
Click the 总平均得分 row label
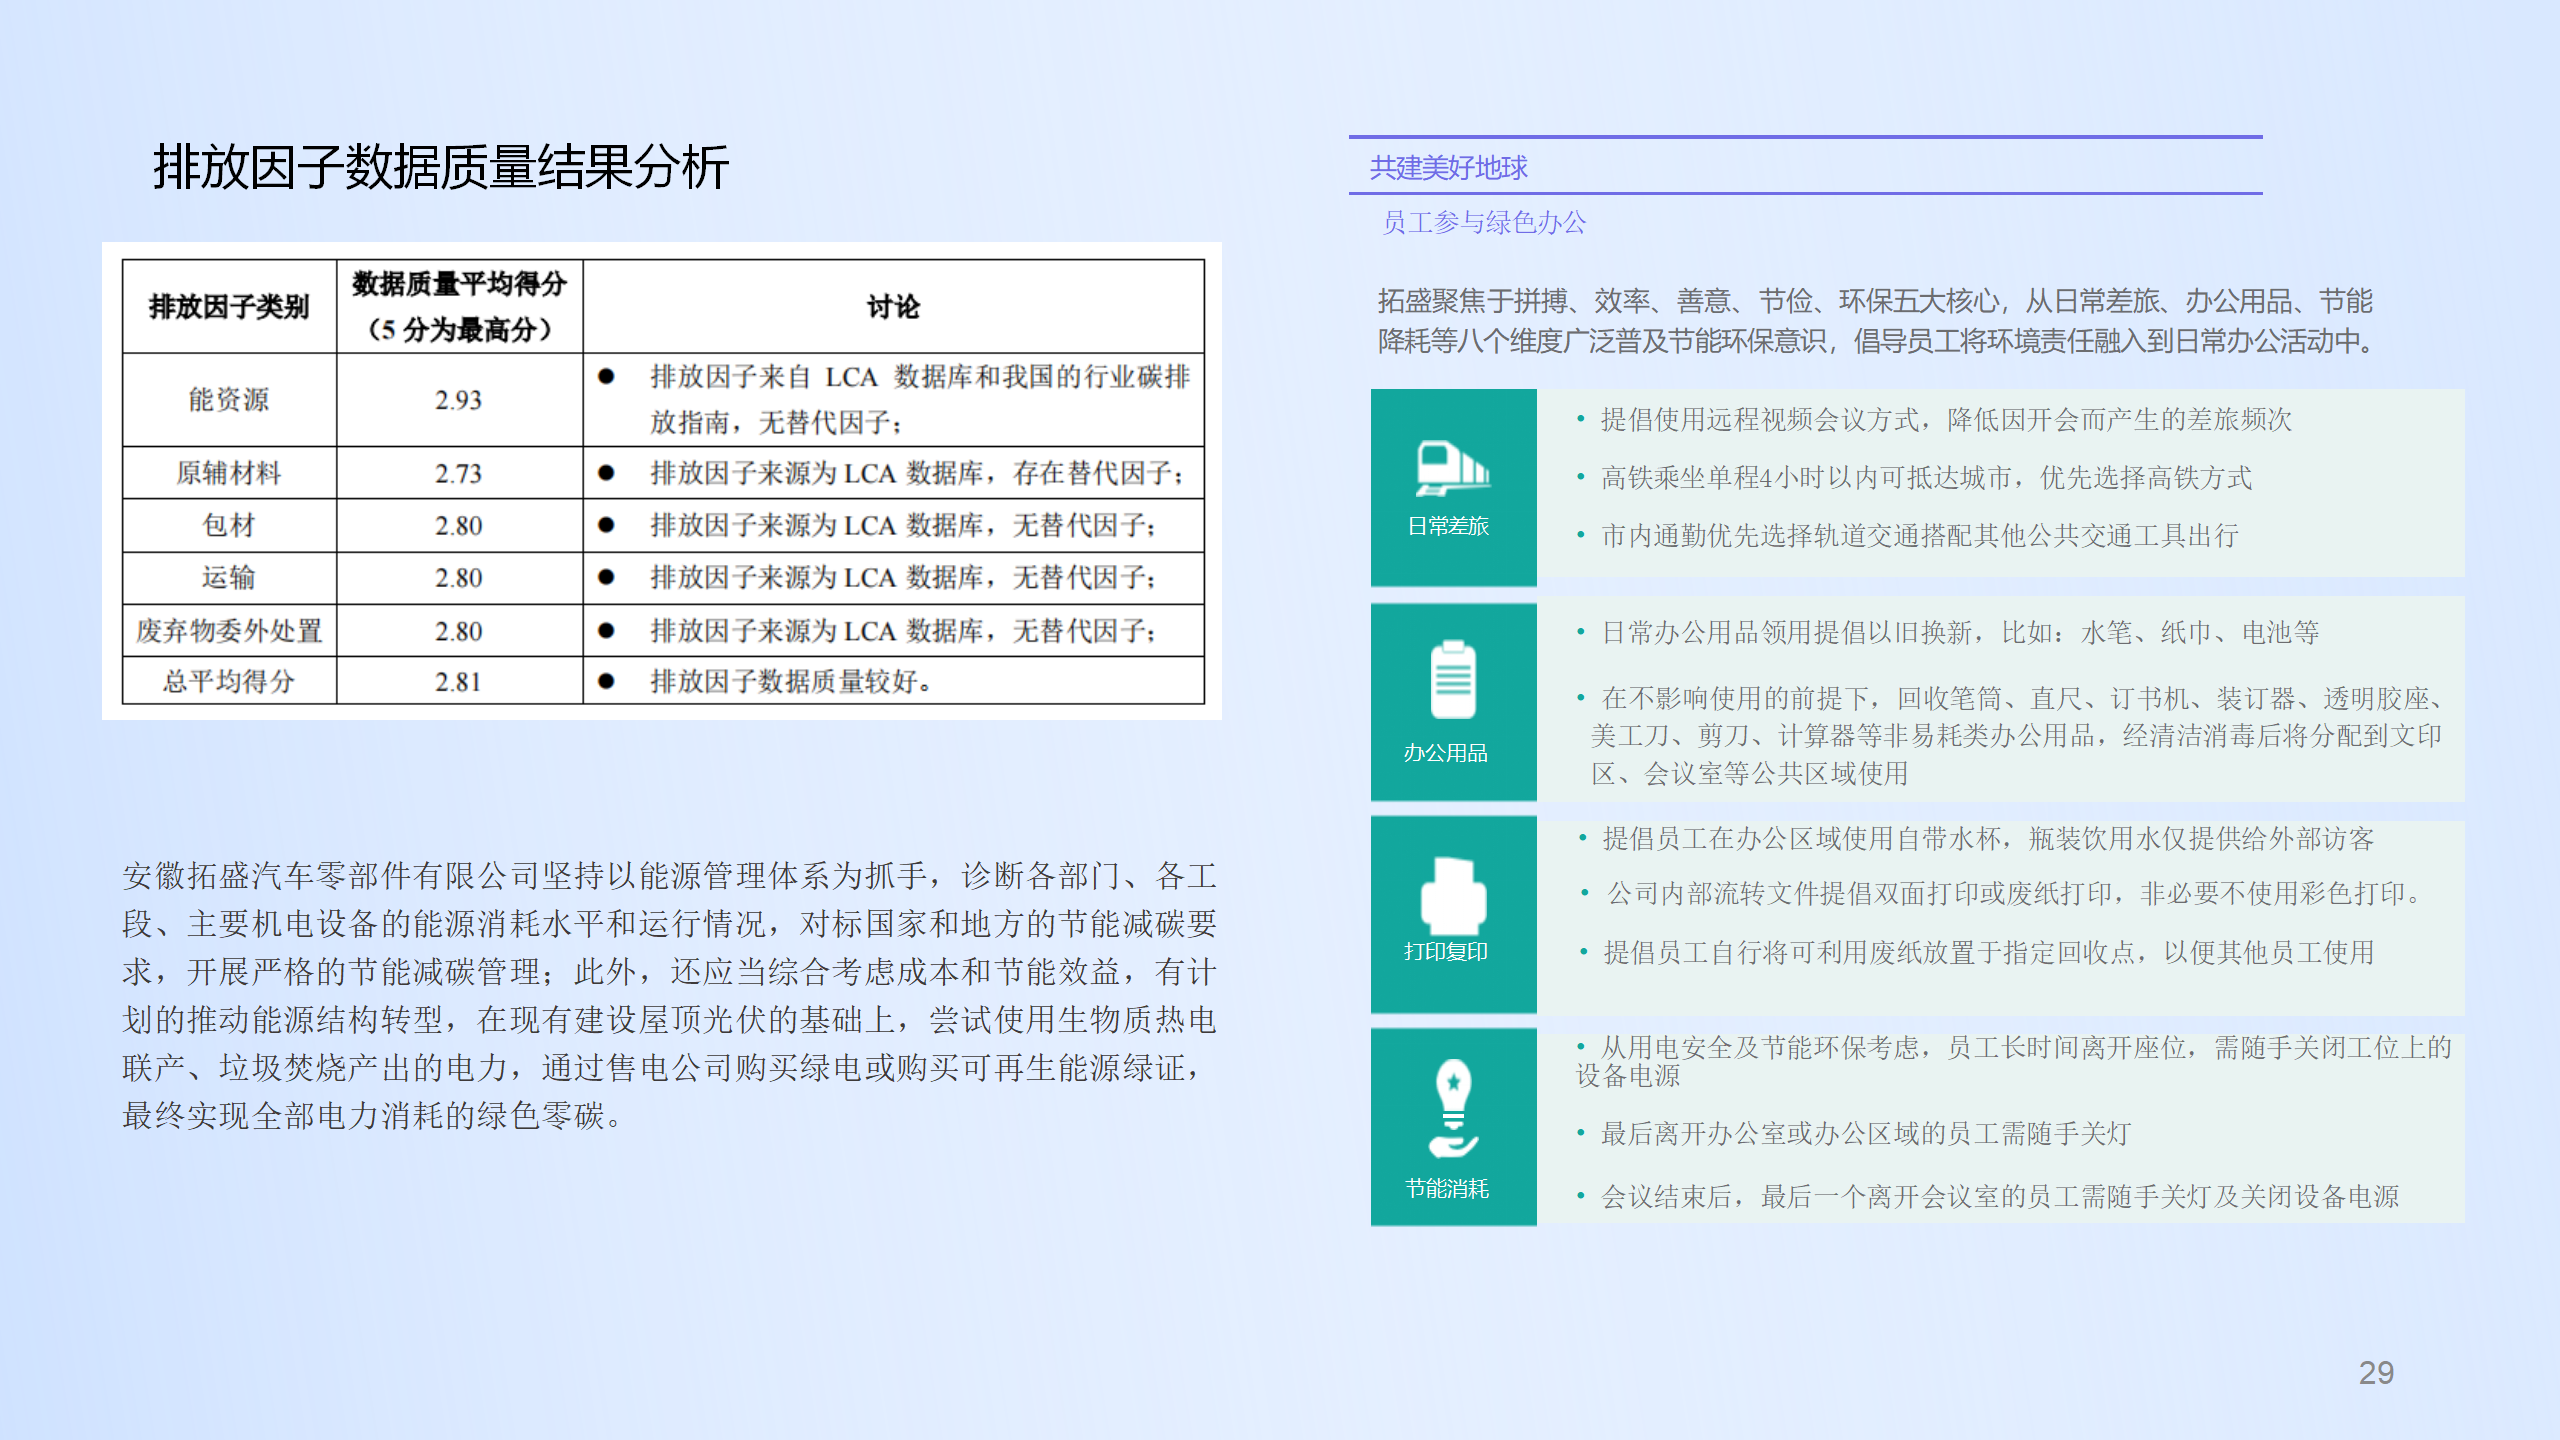tap(229, 681)
